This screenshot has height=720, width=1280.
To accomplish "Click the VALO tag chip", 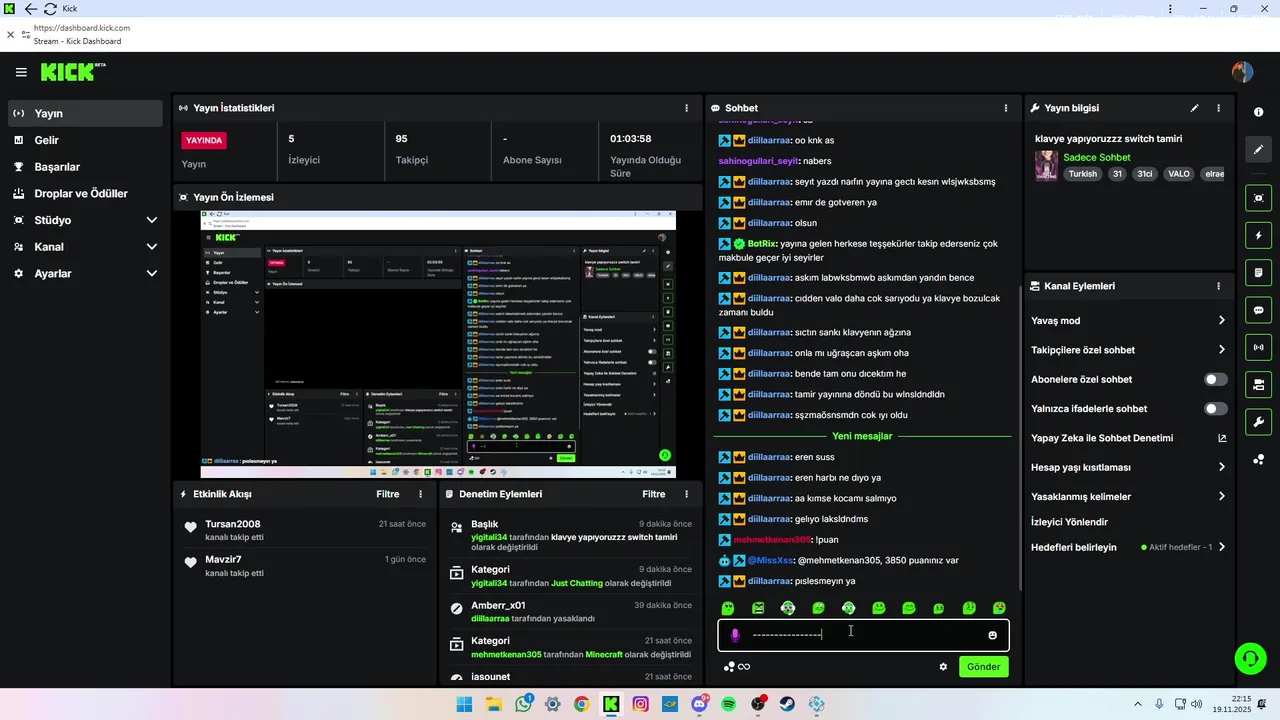I will (1179, 174).
